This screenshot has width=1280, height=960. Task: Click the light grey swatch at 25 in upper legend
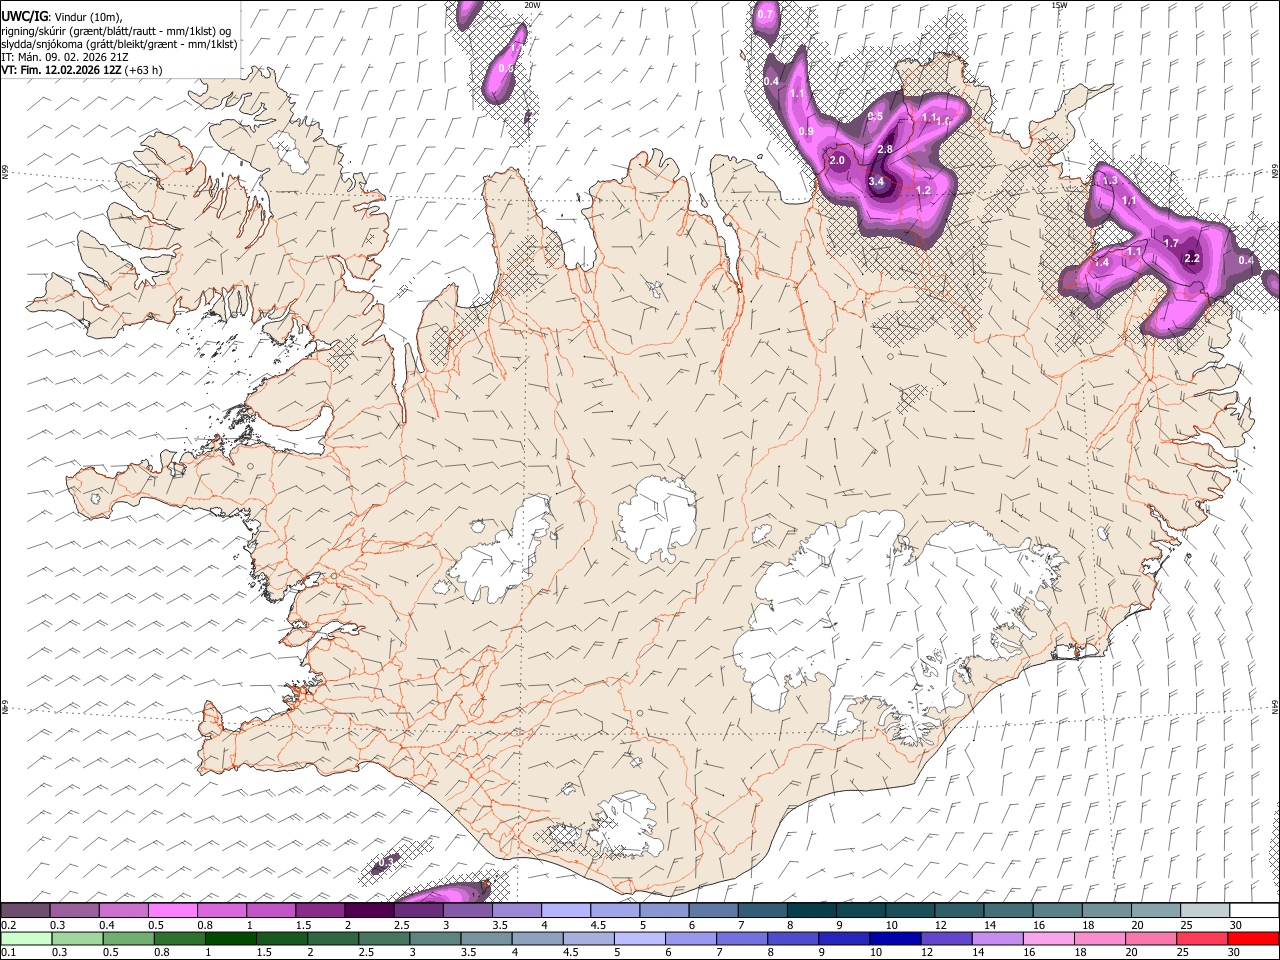pos(1205,910)
